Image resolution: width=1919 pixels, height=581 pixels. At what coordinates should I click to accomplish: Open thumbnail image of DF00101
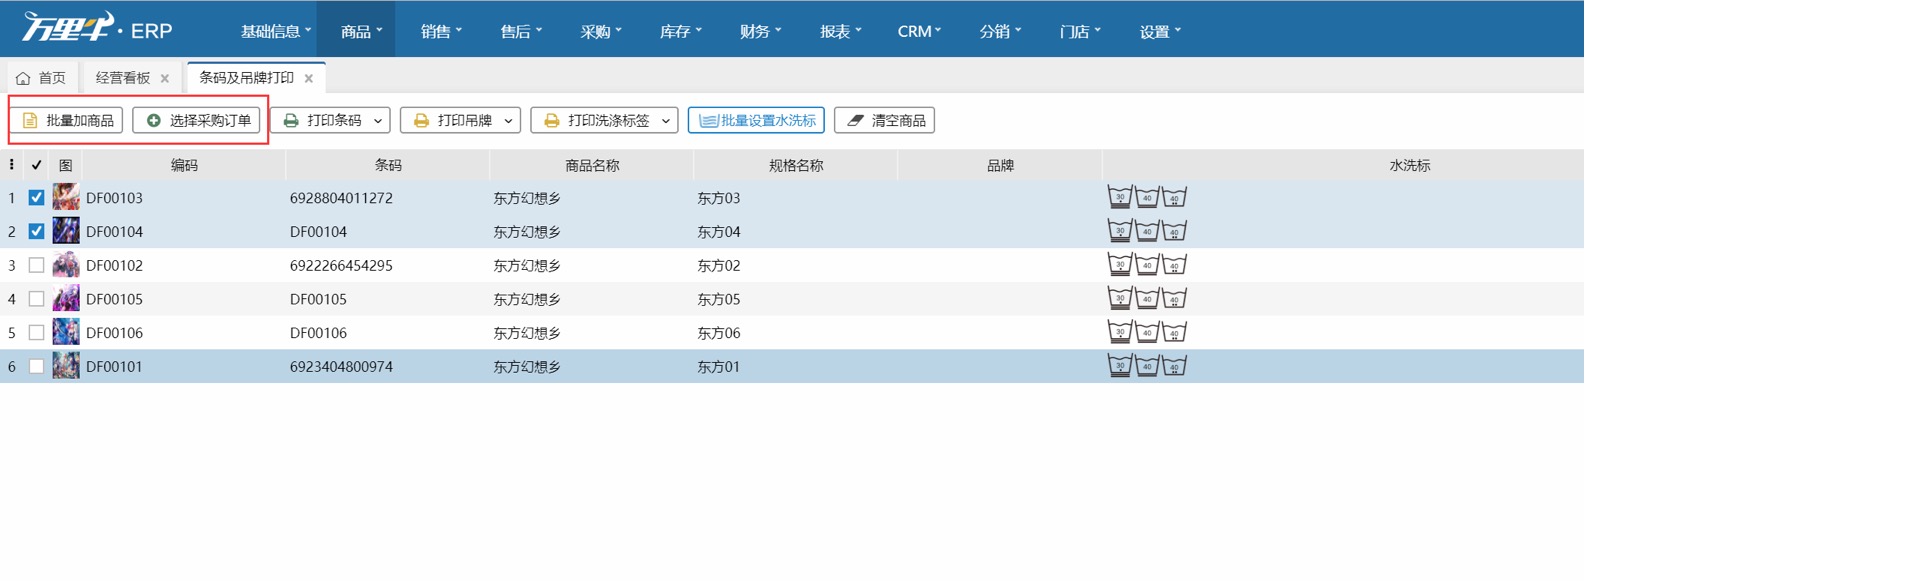[x=66, y=366]
